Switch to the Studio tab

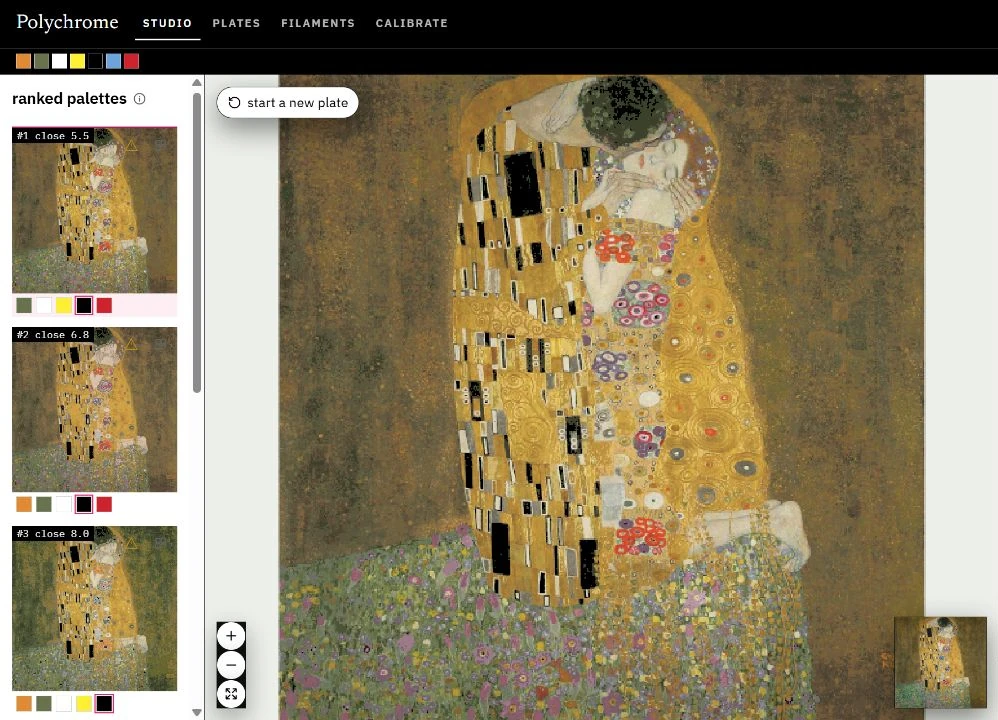pos(167,23)
